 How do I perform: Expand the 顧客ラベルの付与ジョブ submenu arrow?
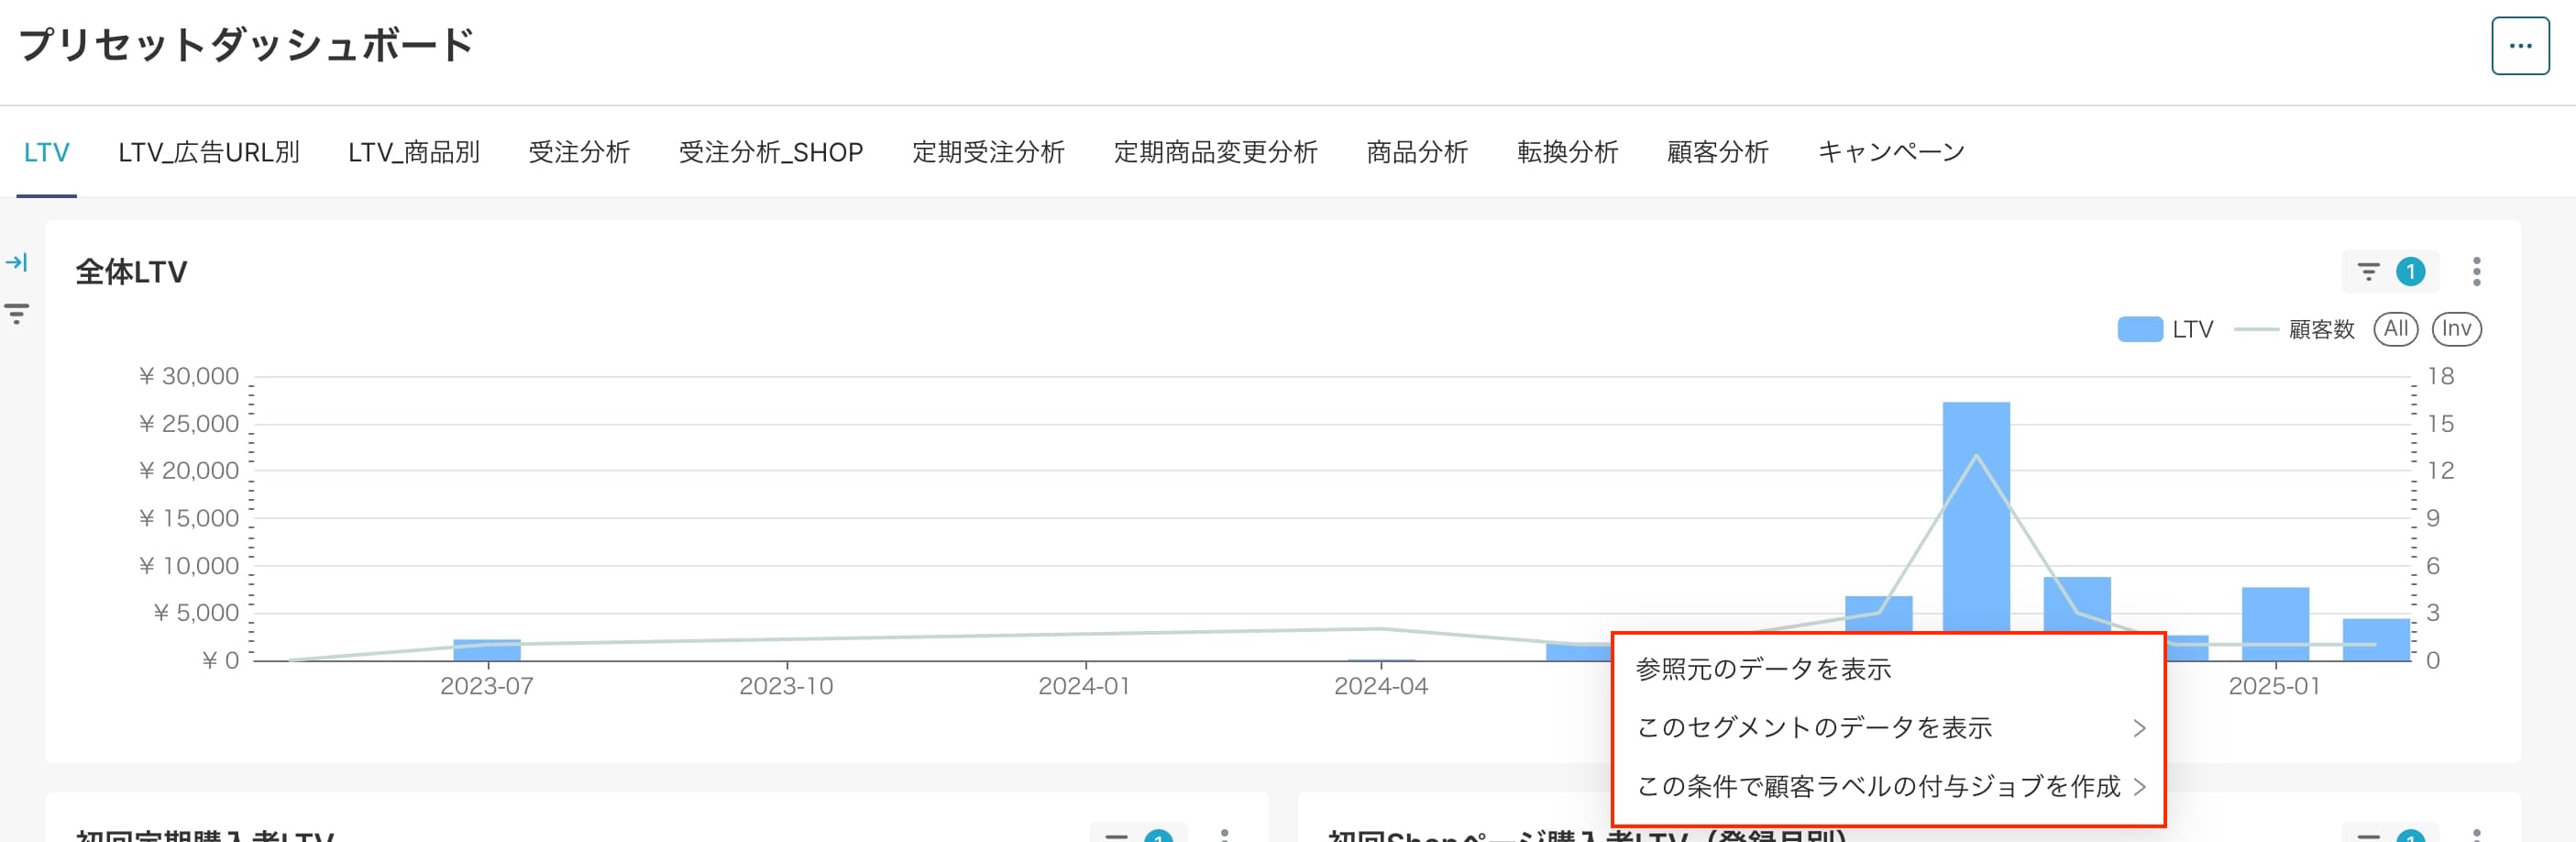point(2139,787)
